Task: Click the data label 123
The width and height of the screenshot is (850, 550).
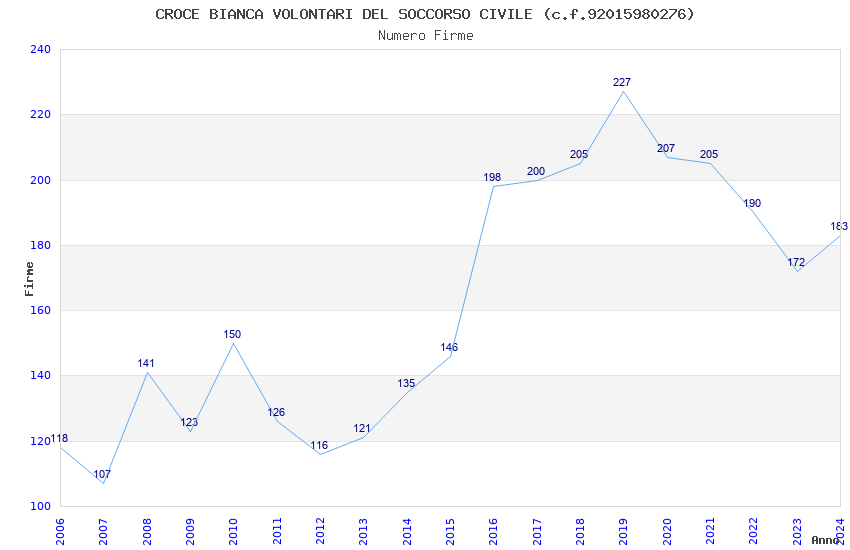Action: tap(189, 422)
